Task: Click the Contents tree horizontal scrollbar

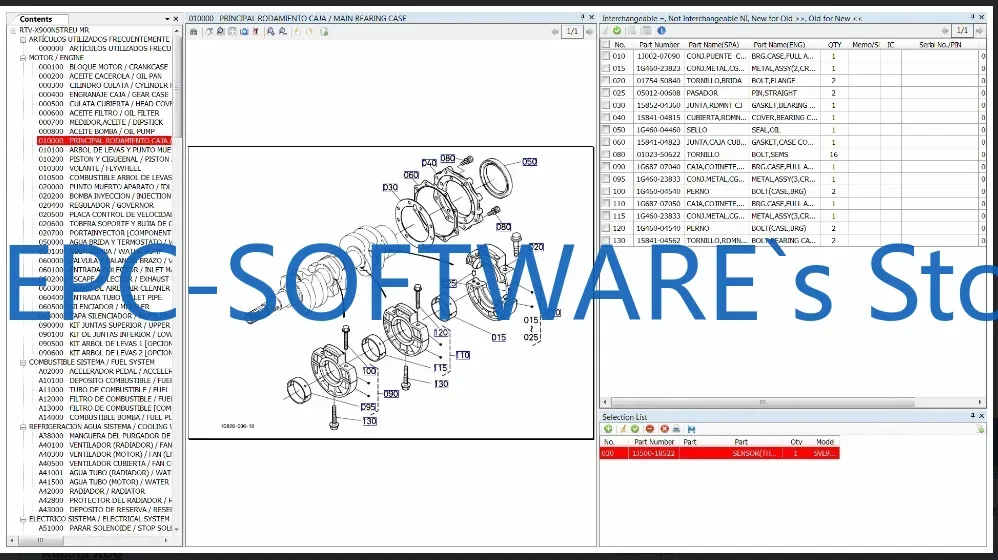Action: click(39, 540)
